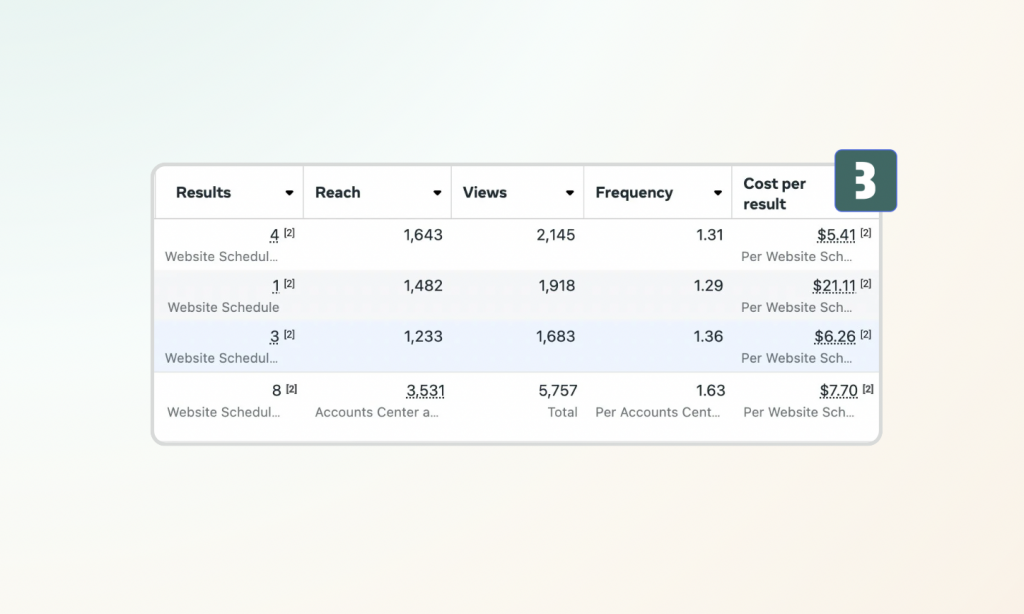Screen dimensions: 1024x614
Task: Click the 5,757 total views cell
Action: 556,391
